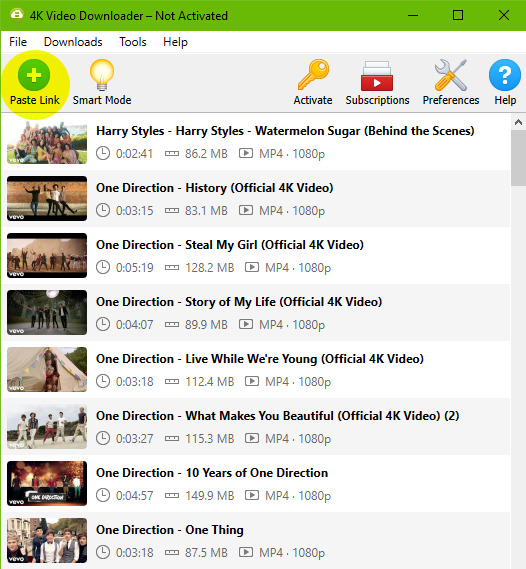
Task: Click the clock icon beside 0:03:15
Action: (x=103, y=210)
